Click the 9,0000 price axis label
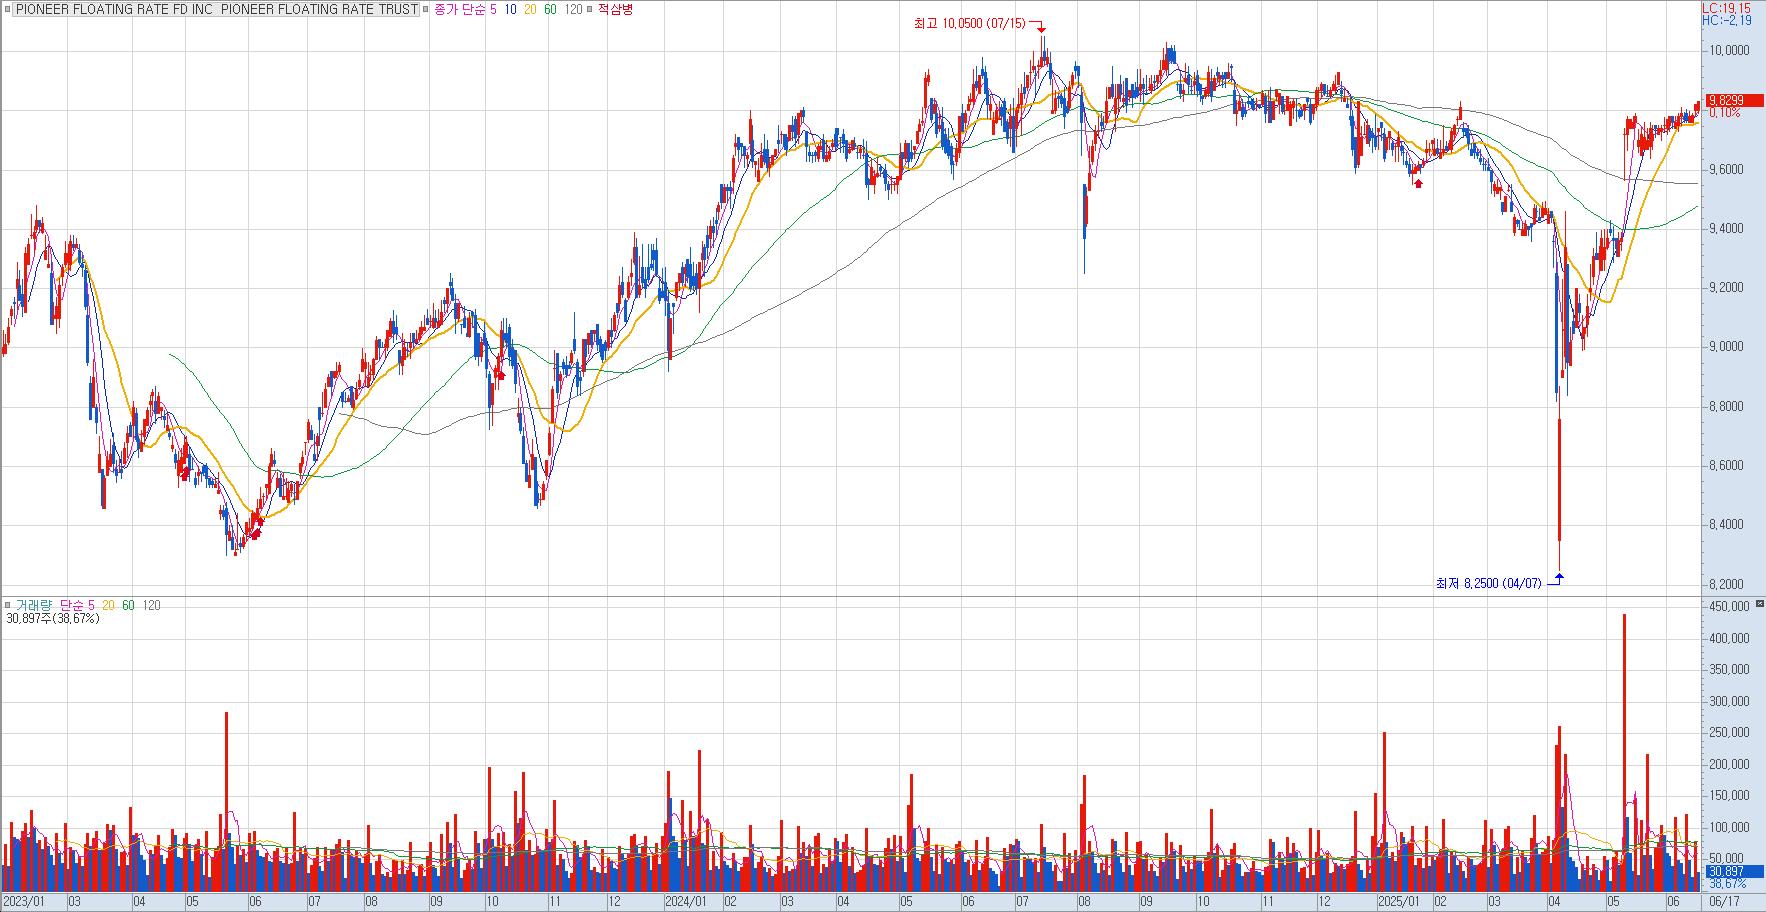1766x912 pixels. click(x=1727, y=347)
